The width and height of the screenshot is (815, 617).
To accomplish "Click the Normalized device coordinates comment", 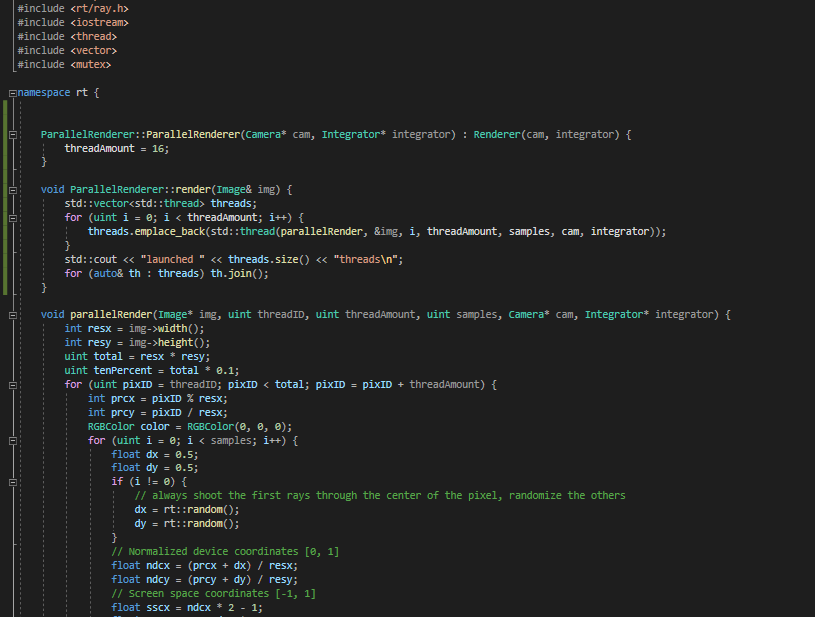I will [x=225, y=552].
